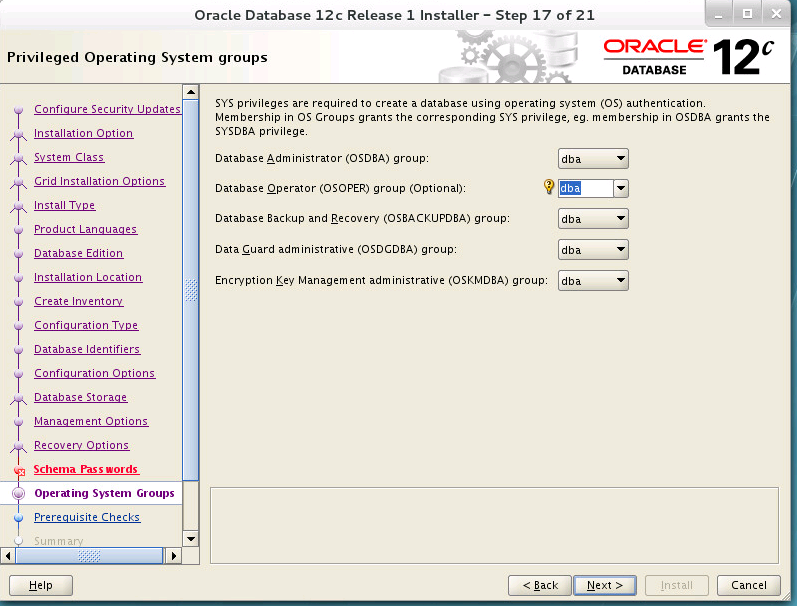Click the Back button
This screenshot has height=606, width=797.
pyautogui.click(x=540, y=585)
